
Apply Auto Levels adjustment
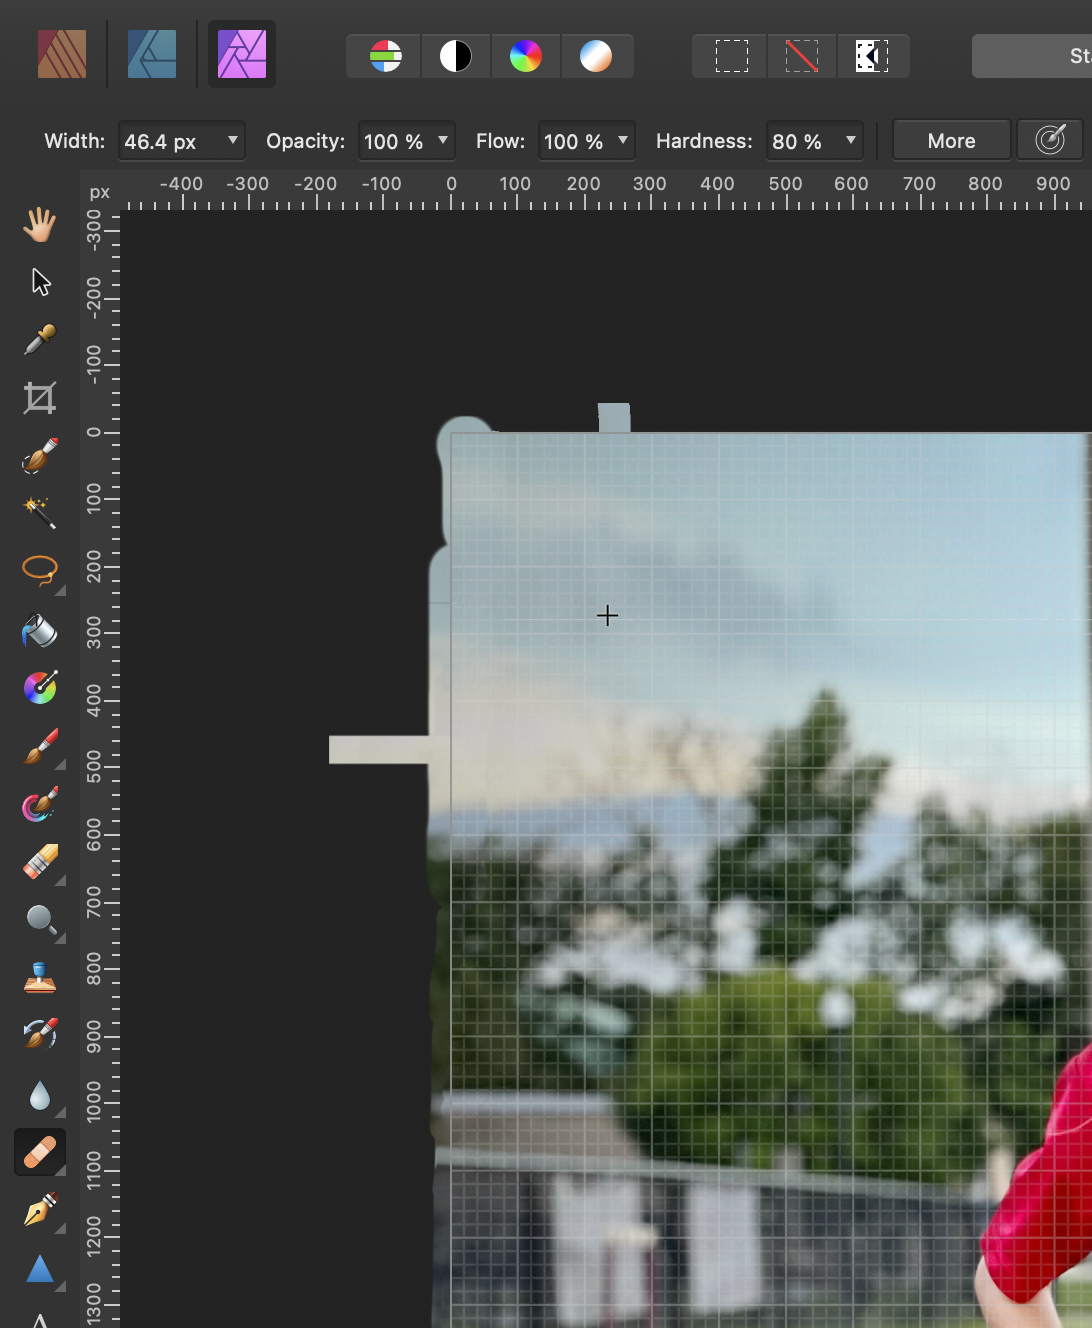(x=385, y=56)
